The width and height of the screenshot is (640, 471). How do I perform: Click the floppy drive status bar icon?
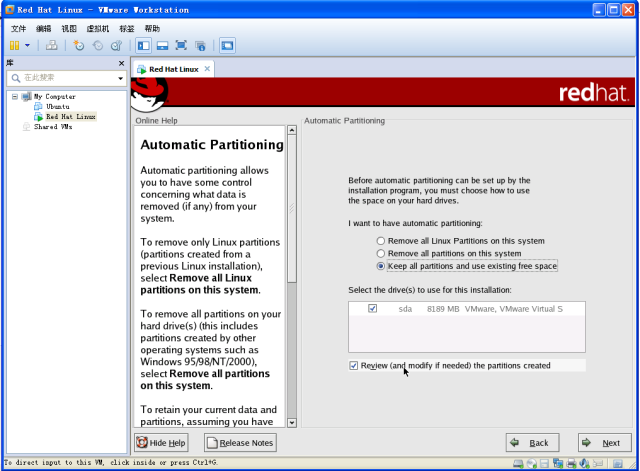544,463
